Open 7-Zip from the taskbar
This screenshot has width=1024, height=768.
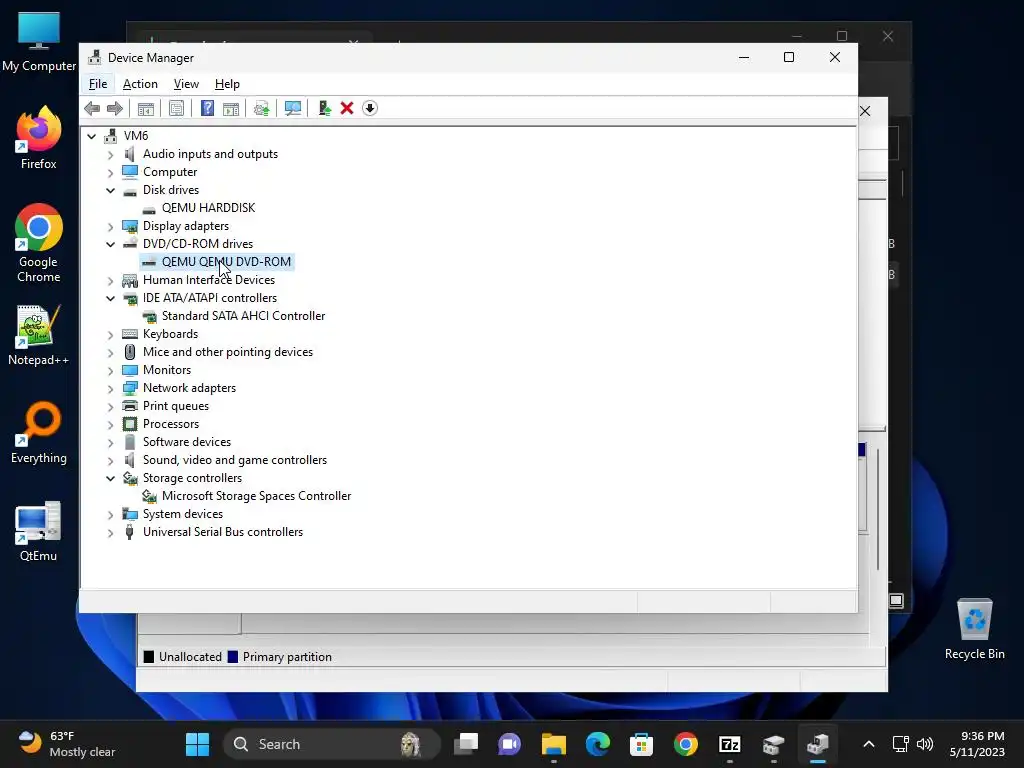pyautogui.click(x=729, y=744)
